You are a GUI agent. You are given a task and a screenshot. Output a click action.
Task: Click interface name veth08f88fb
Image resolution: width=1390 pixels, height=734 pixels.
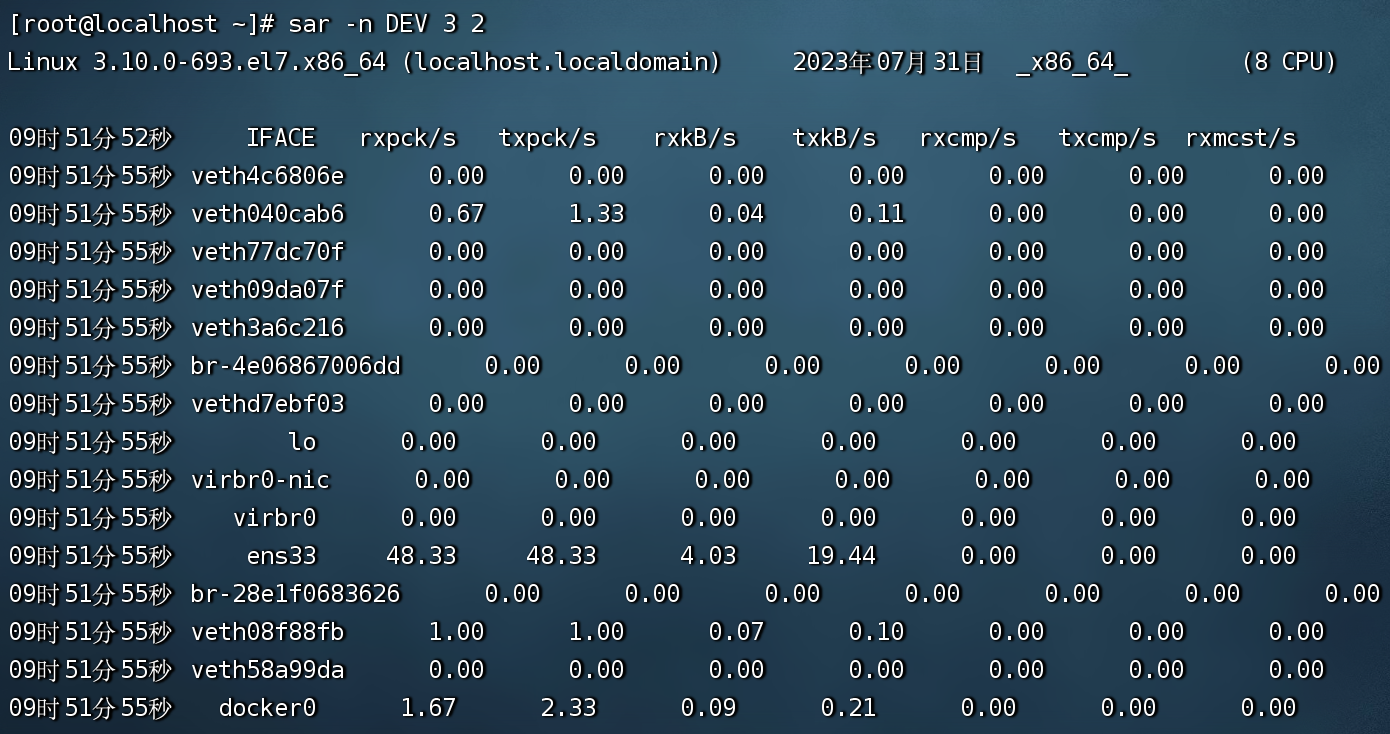[x=268, y=632]
